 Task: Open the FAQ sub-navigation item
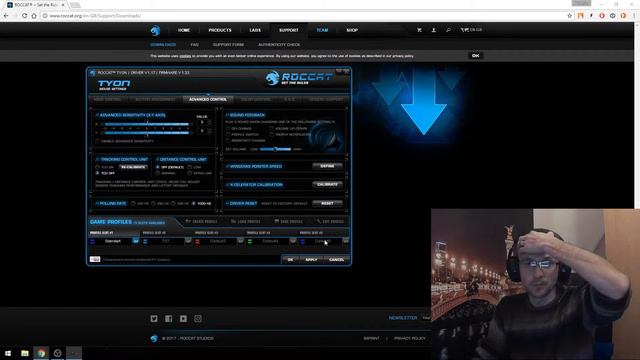[x=195, y=44]
